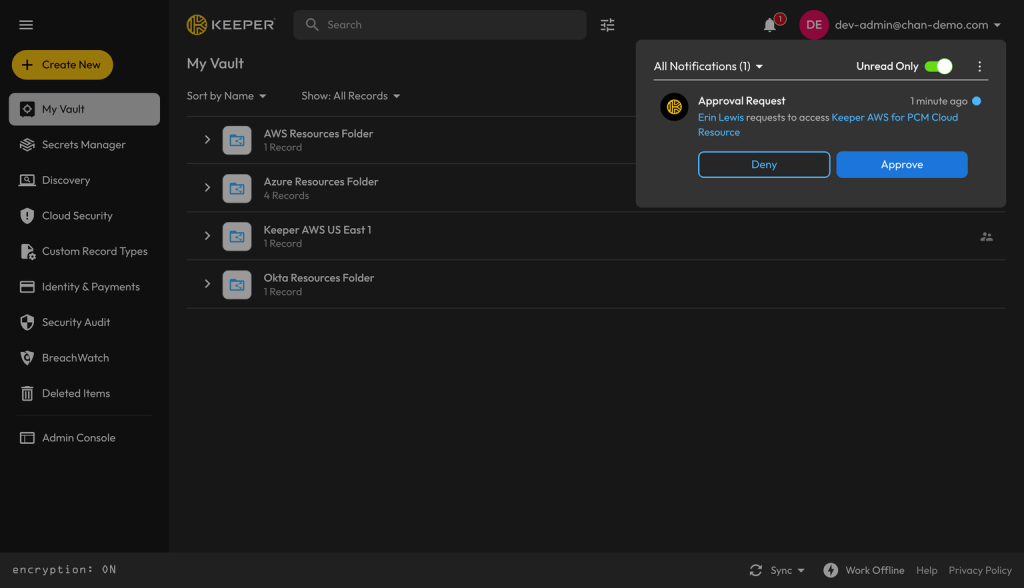Click the notification bell icon
Viewport: 1024px width, 588px height.
770,25
